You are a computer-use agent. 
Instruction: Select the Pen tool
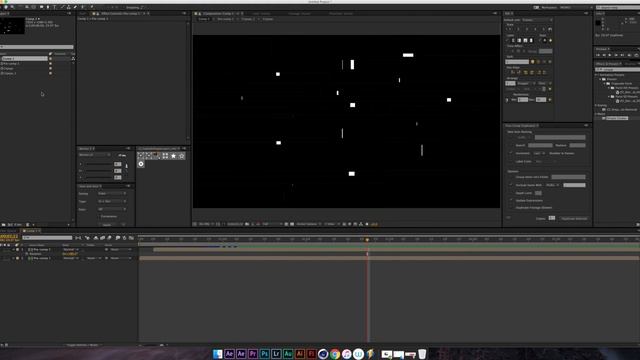(48, 7)
